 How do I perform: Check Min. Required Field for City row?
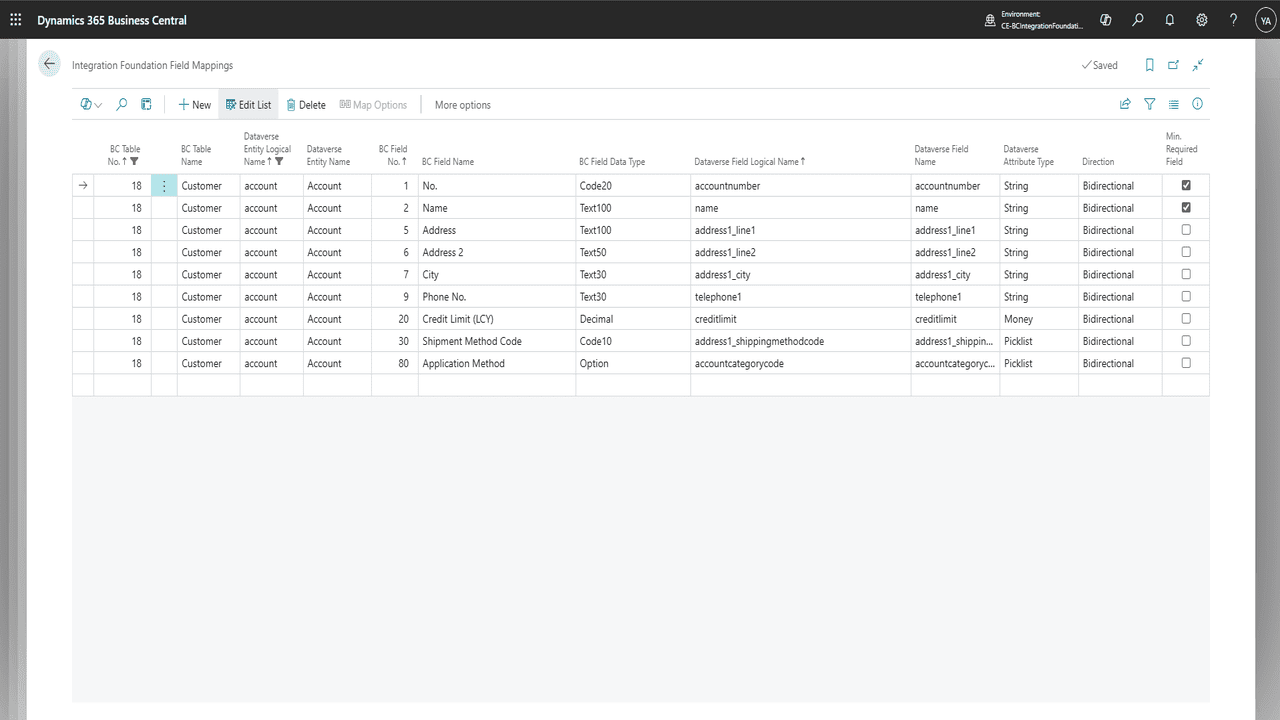pos(1186,274)
